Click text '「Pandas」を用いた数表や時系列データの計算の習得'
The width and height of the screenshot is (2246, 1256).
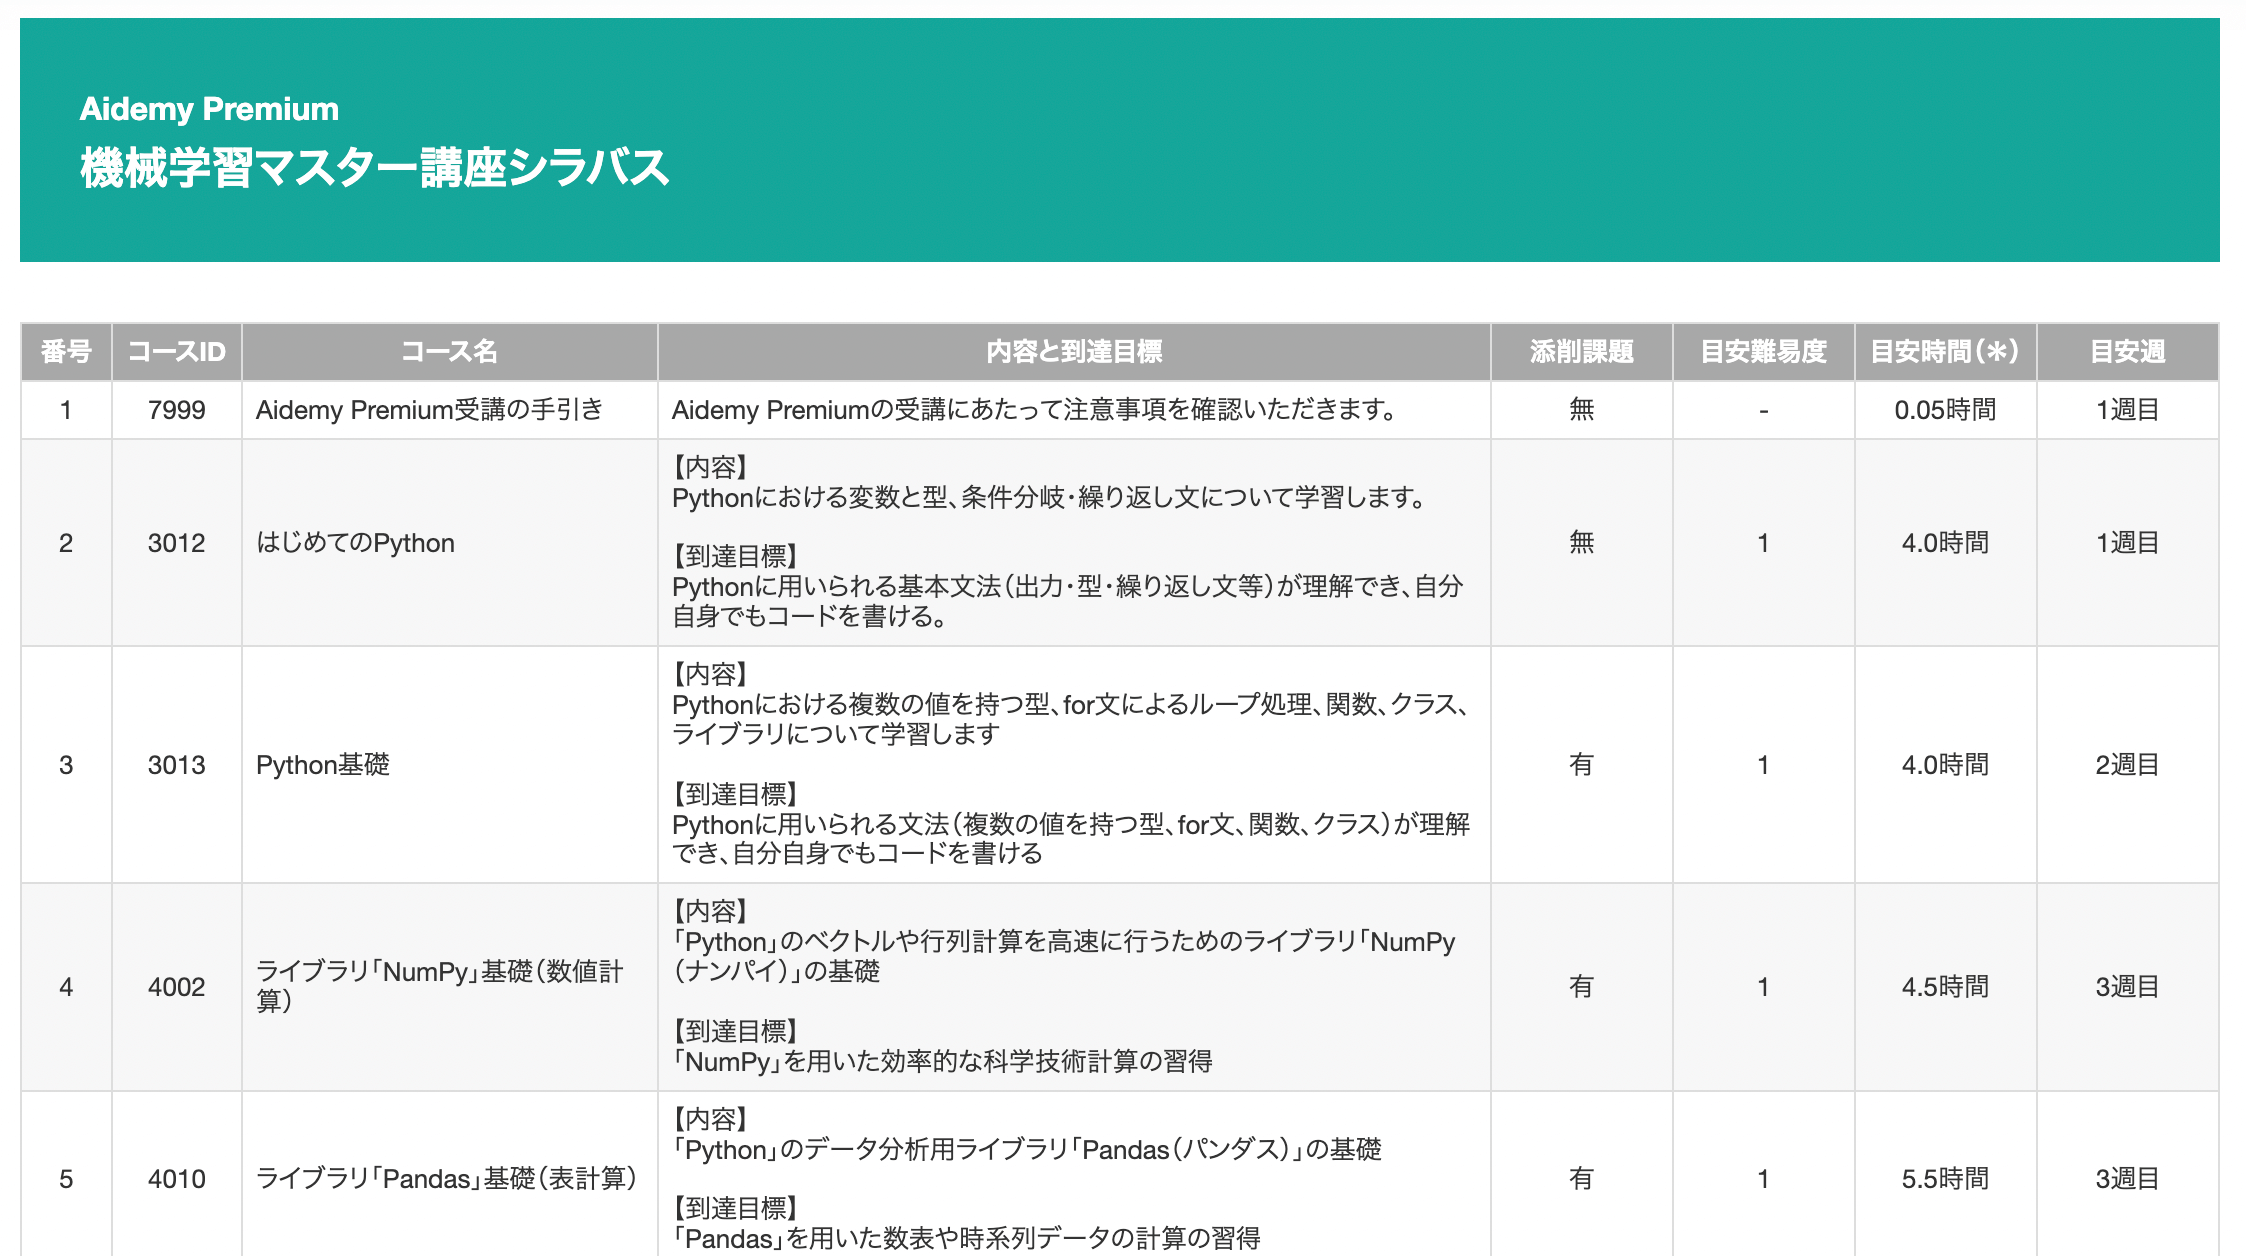pos(966,1239)
